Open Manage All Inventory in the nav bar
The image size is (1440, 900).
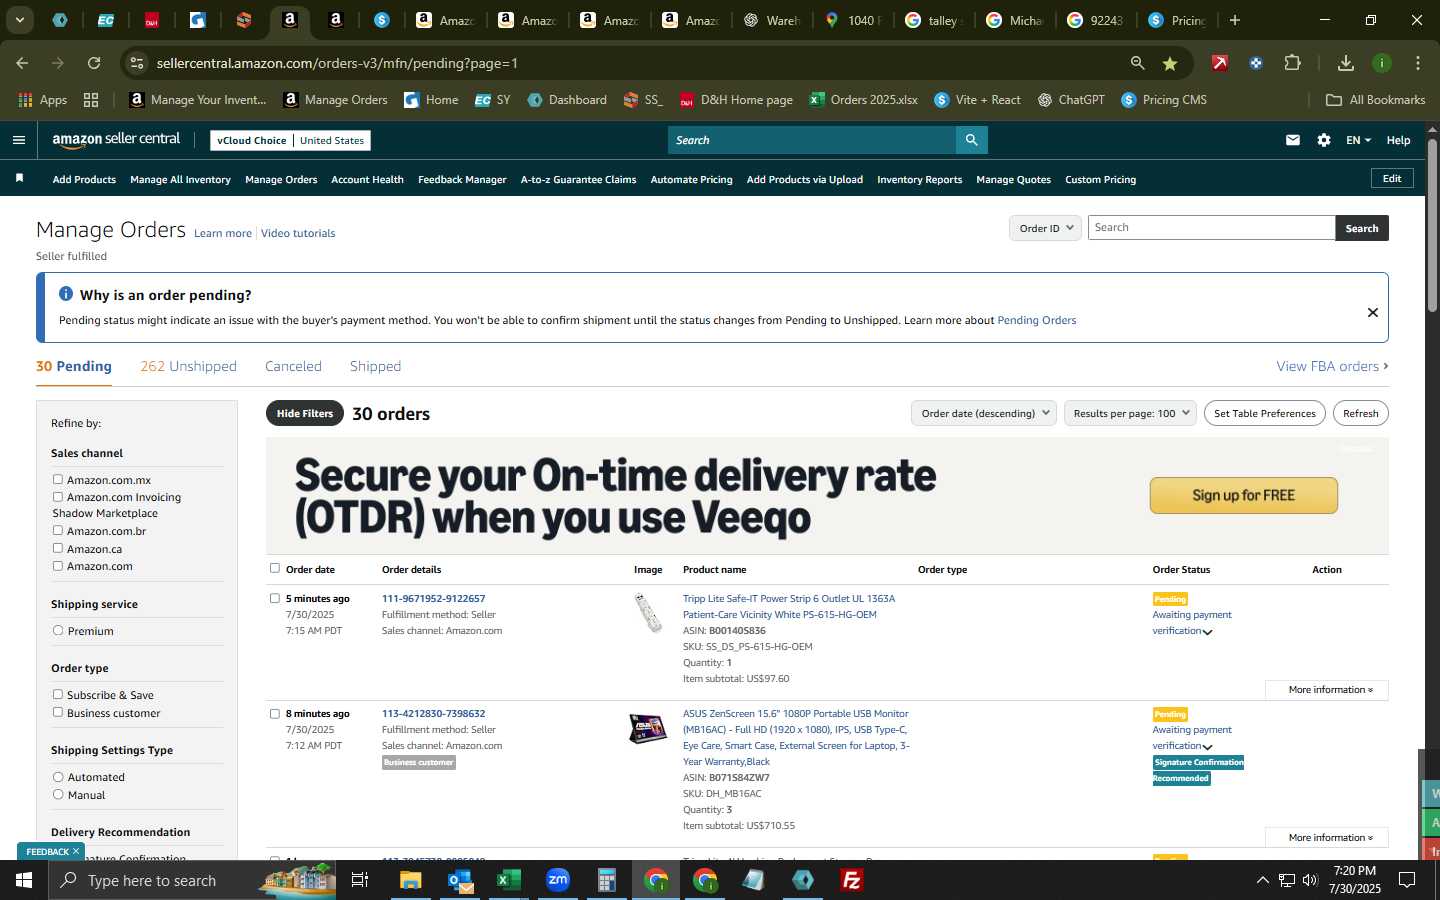[x=180, y=179]
